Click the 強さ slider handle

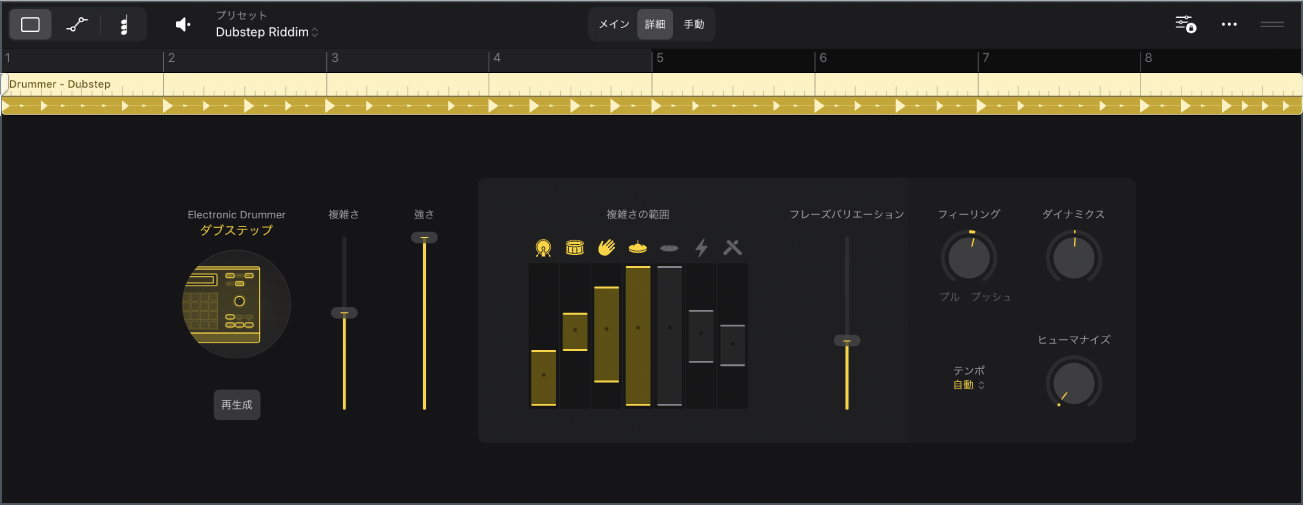click(x=424, y=238)
